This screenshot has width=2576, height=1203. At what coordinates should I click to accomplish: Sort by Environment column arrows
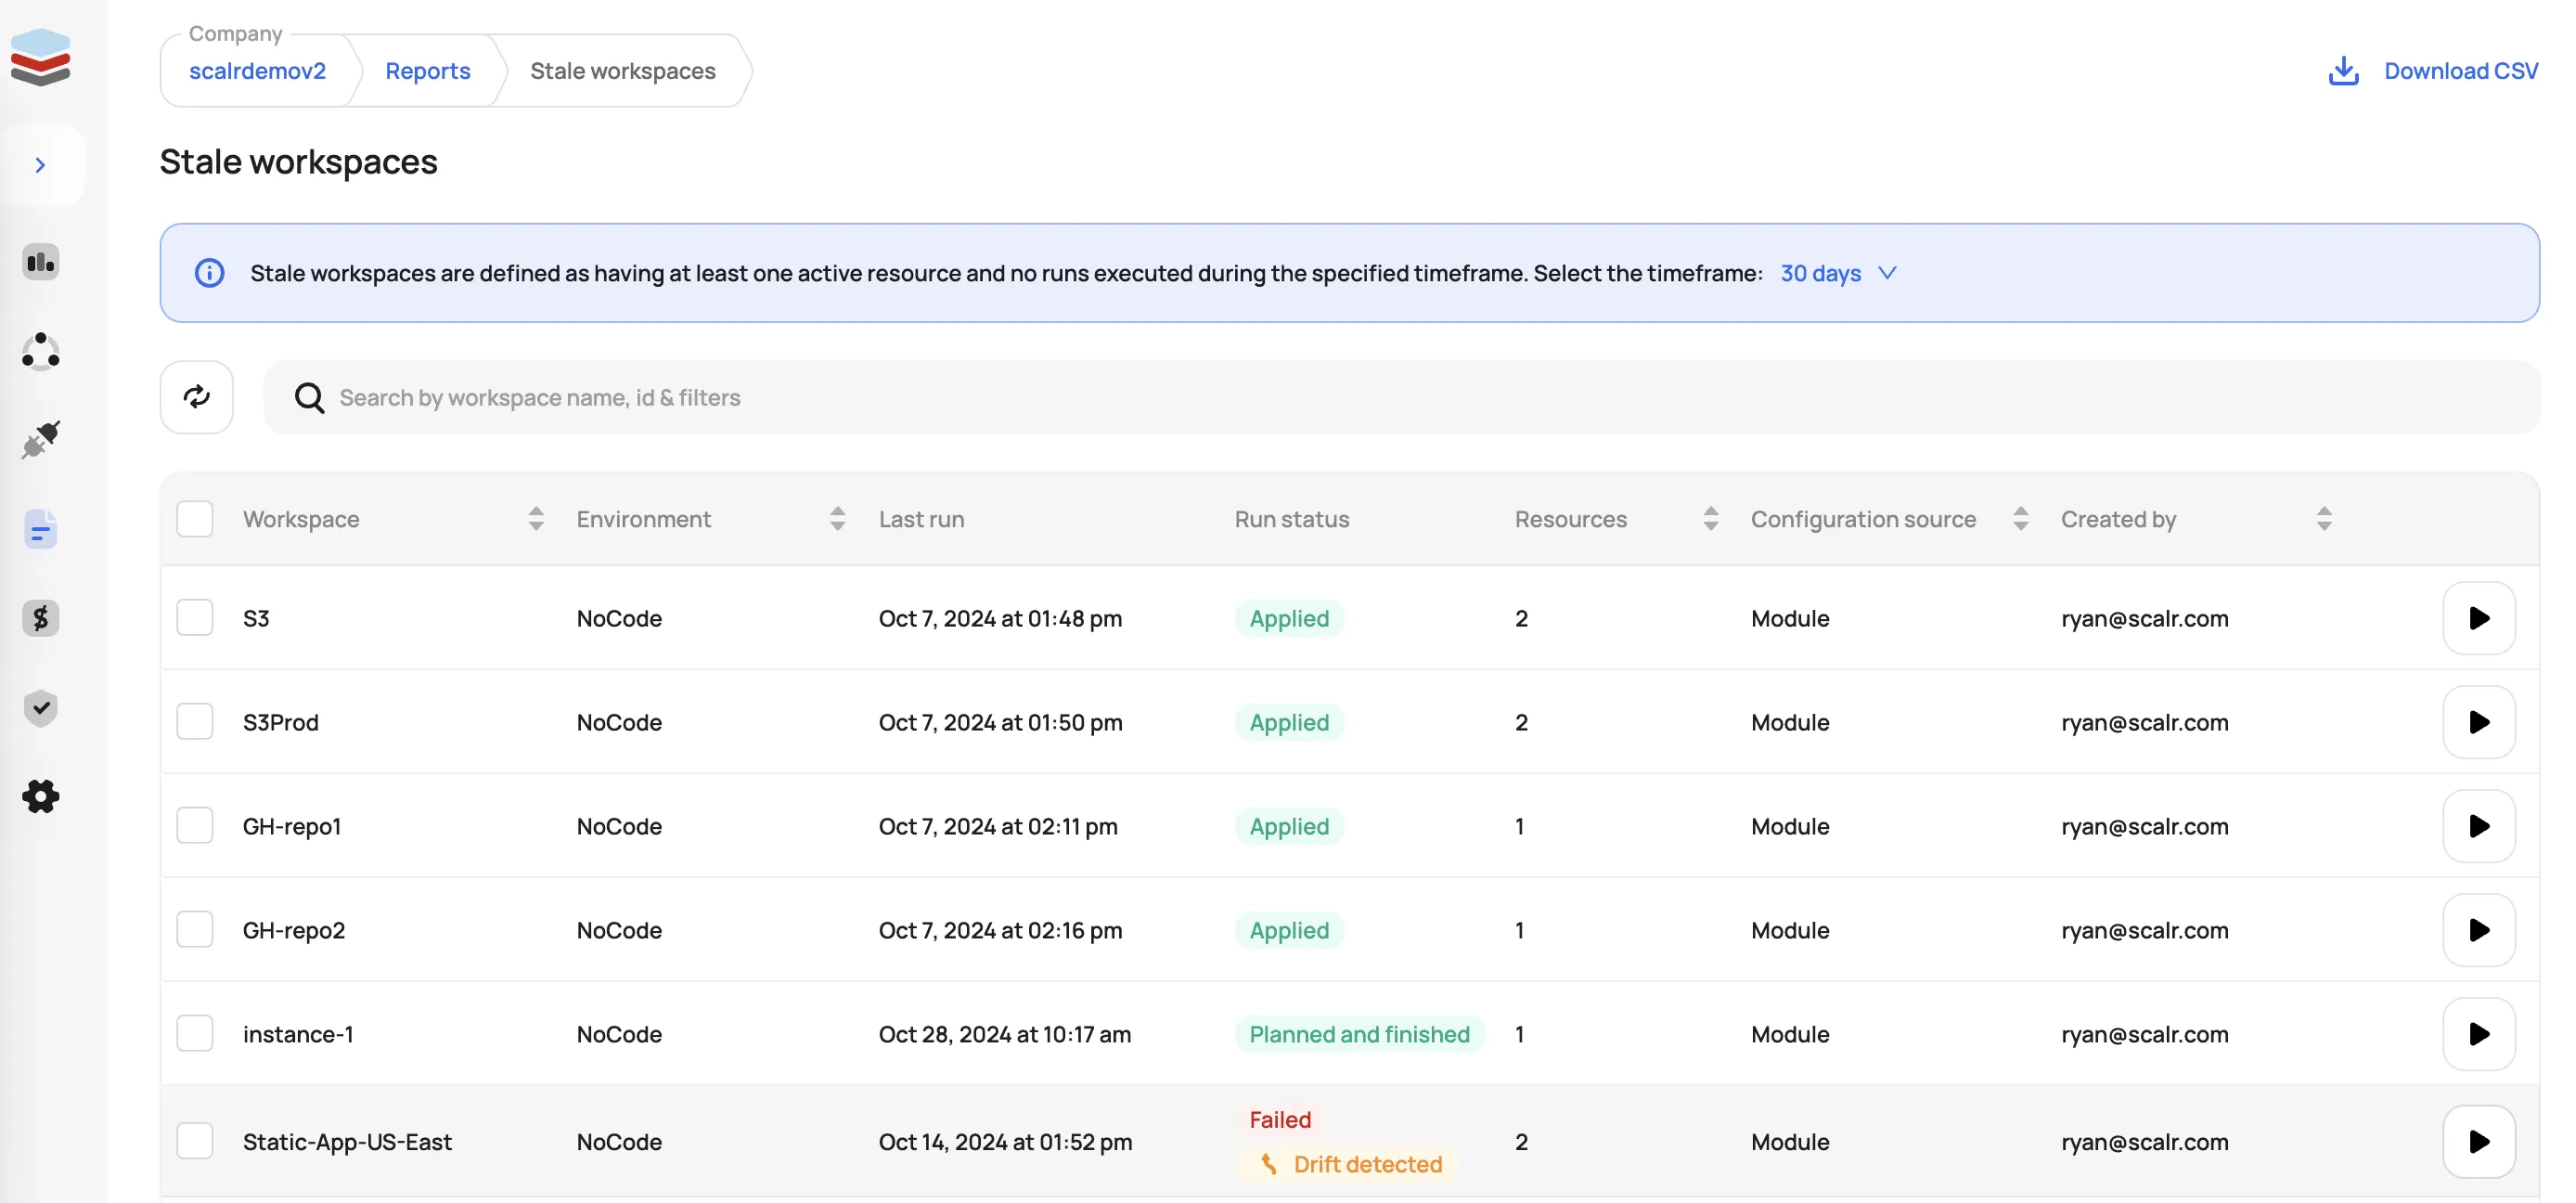(x=838, y=518)
